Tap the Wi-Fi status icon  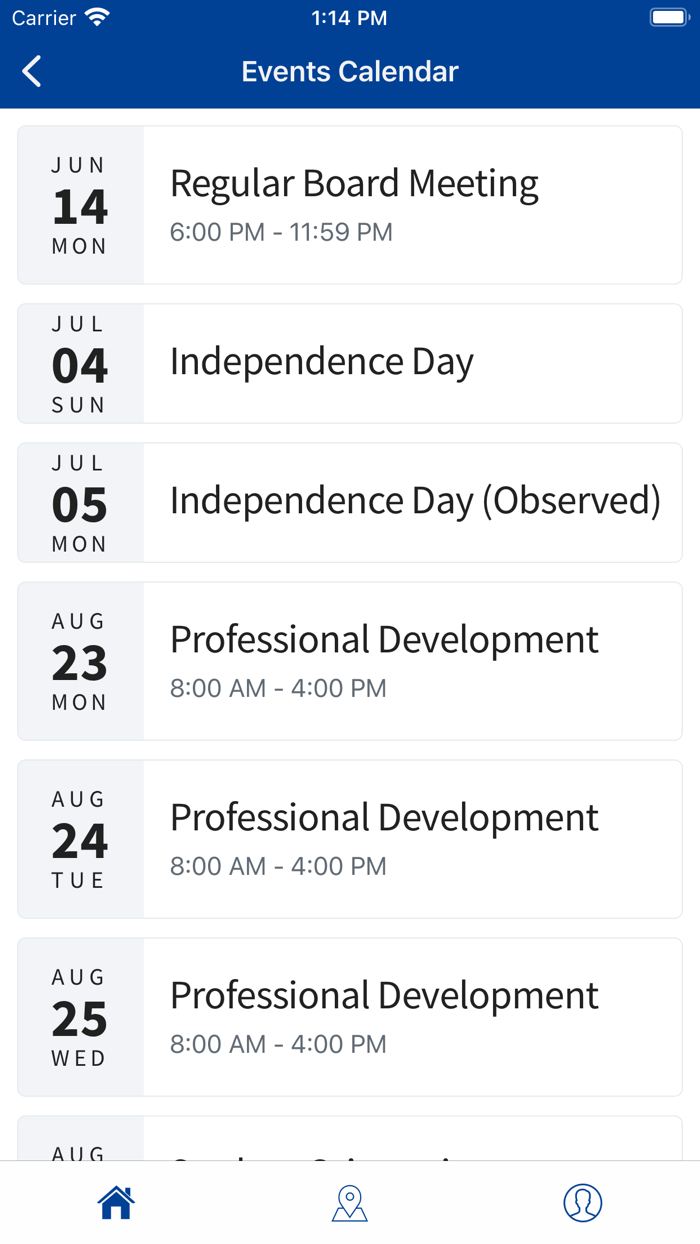97,18
